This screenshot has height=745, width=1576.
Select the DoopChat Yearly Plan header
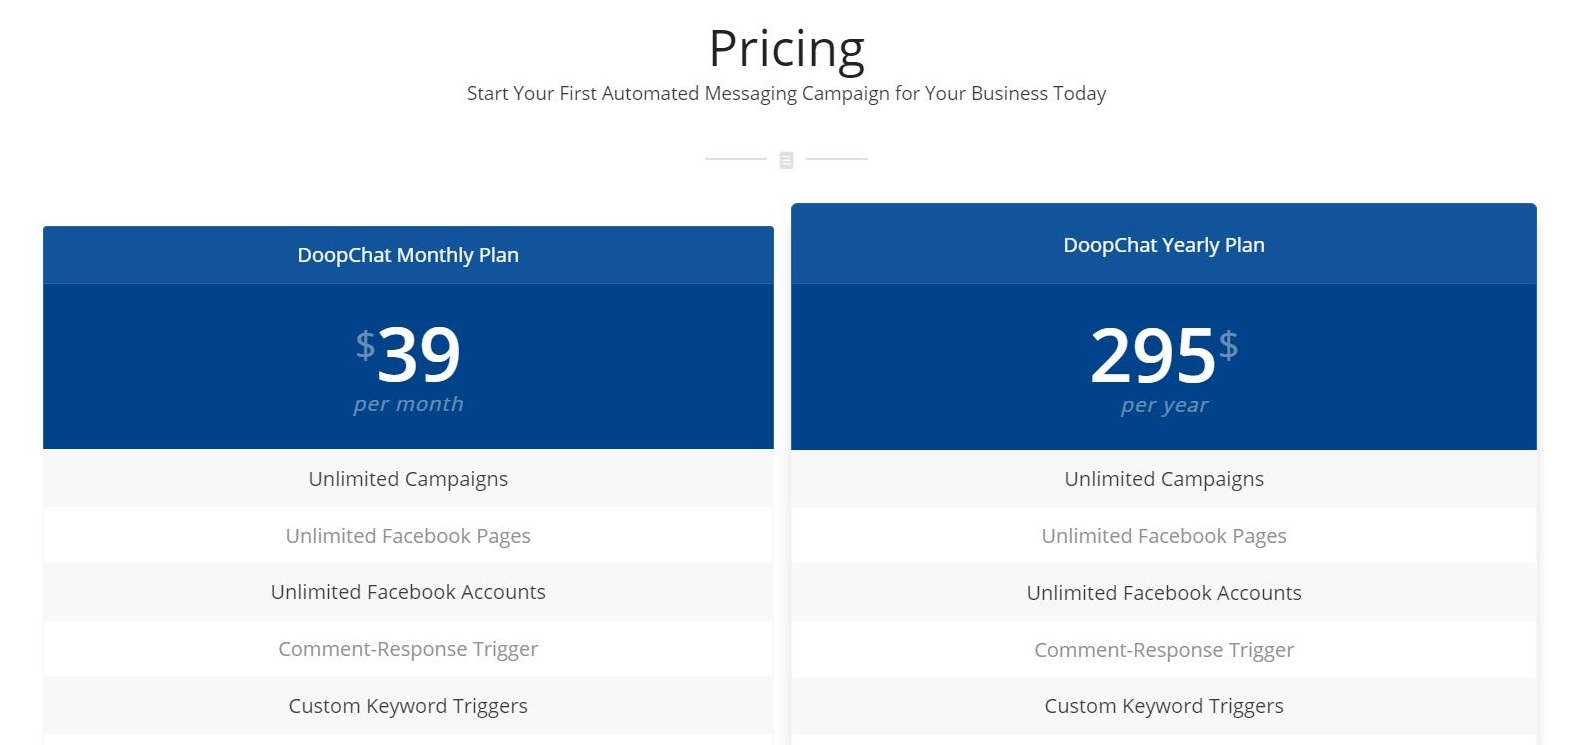click(x=1164, y=245)
